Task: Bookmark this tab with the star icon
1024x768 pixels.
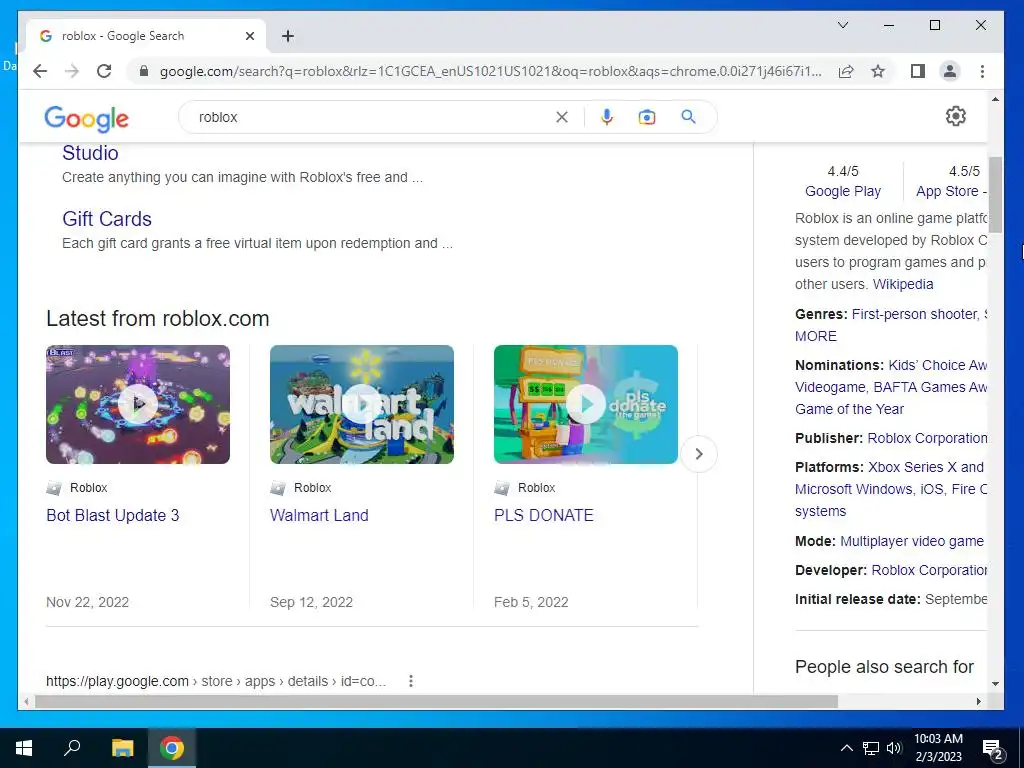Action: [x=878, y=71]
